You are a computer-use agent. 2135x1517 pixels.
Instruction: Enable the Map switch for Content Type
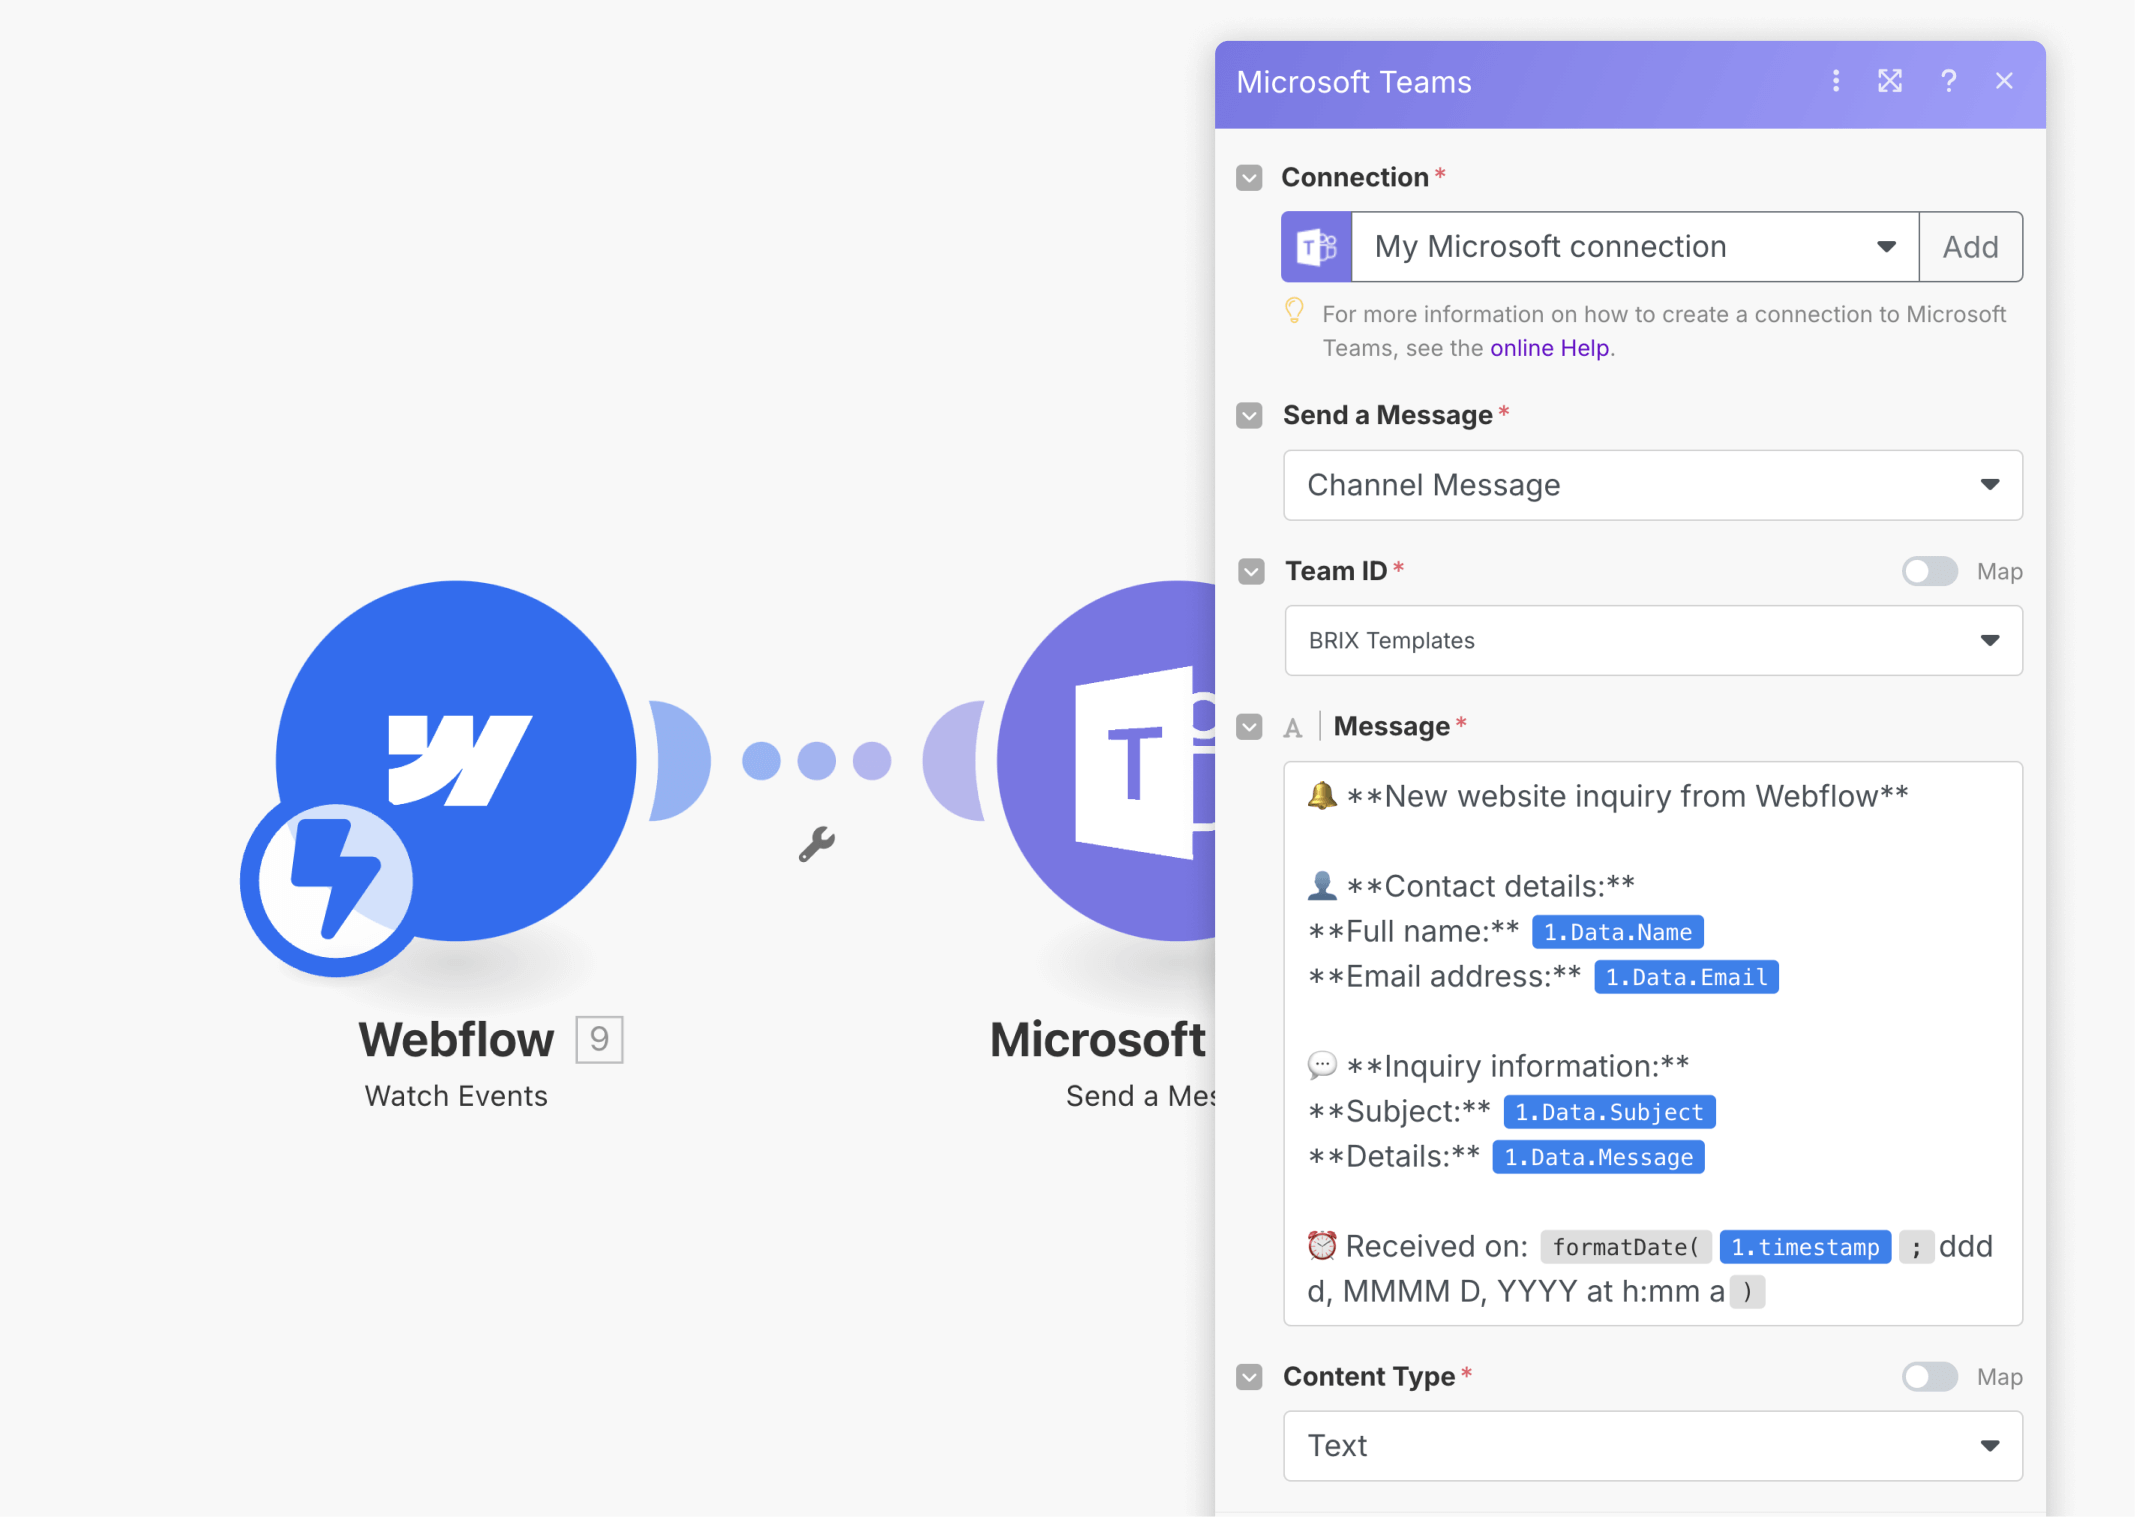pyautogui.click(x=1929, y=1377)
